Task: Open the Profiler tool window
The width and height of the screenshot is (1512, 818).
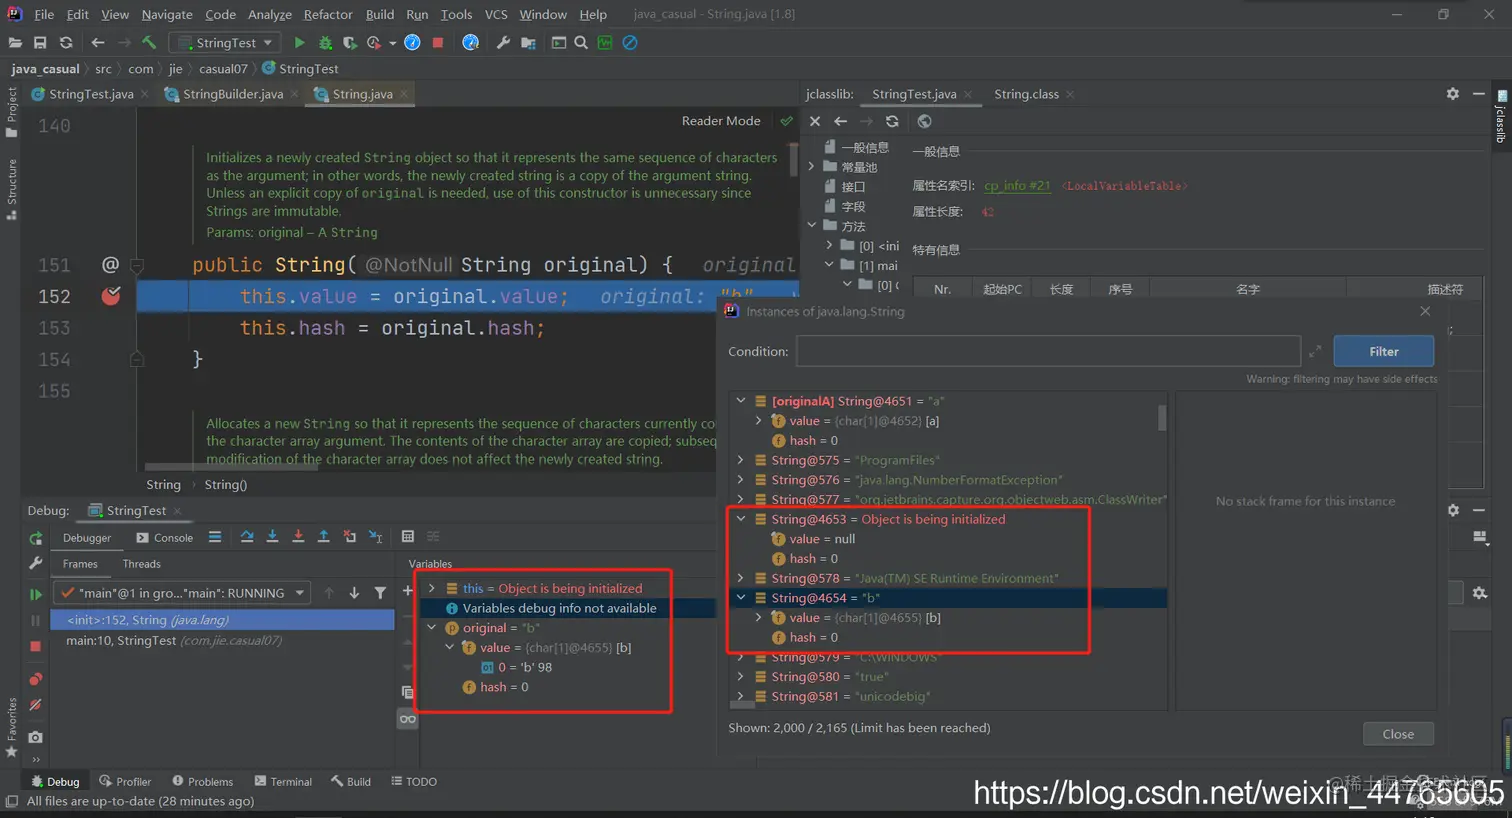Action: (125, 781)
